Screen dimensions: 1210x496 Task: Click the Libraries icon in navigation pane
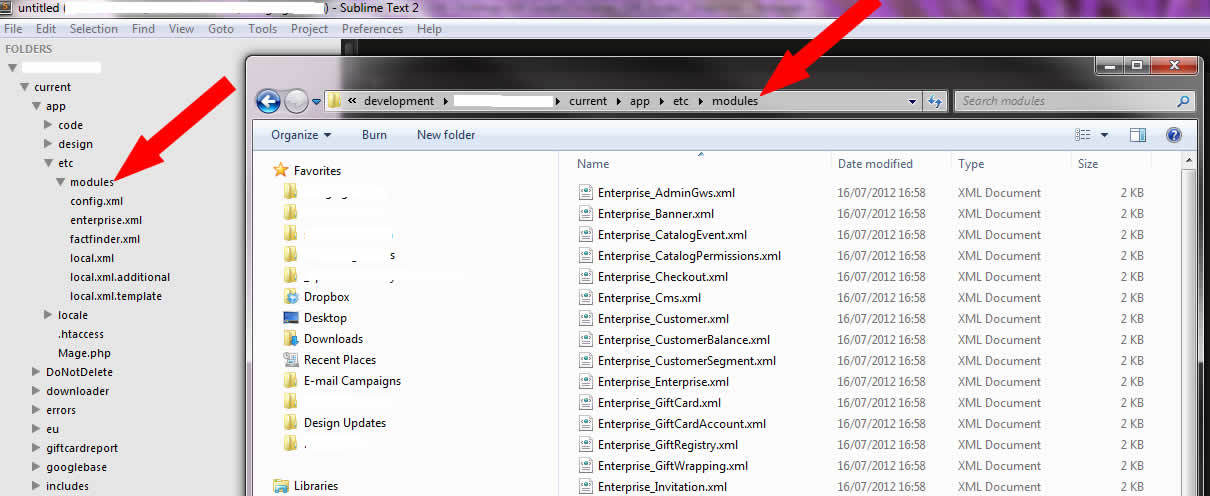[282, 486]
